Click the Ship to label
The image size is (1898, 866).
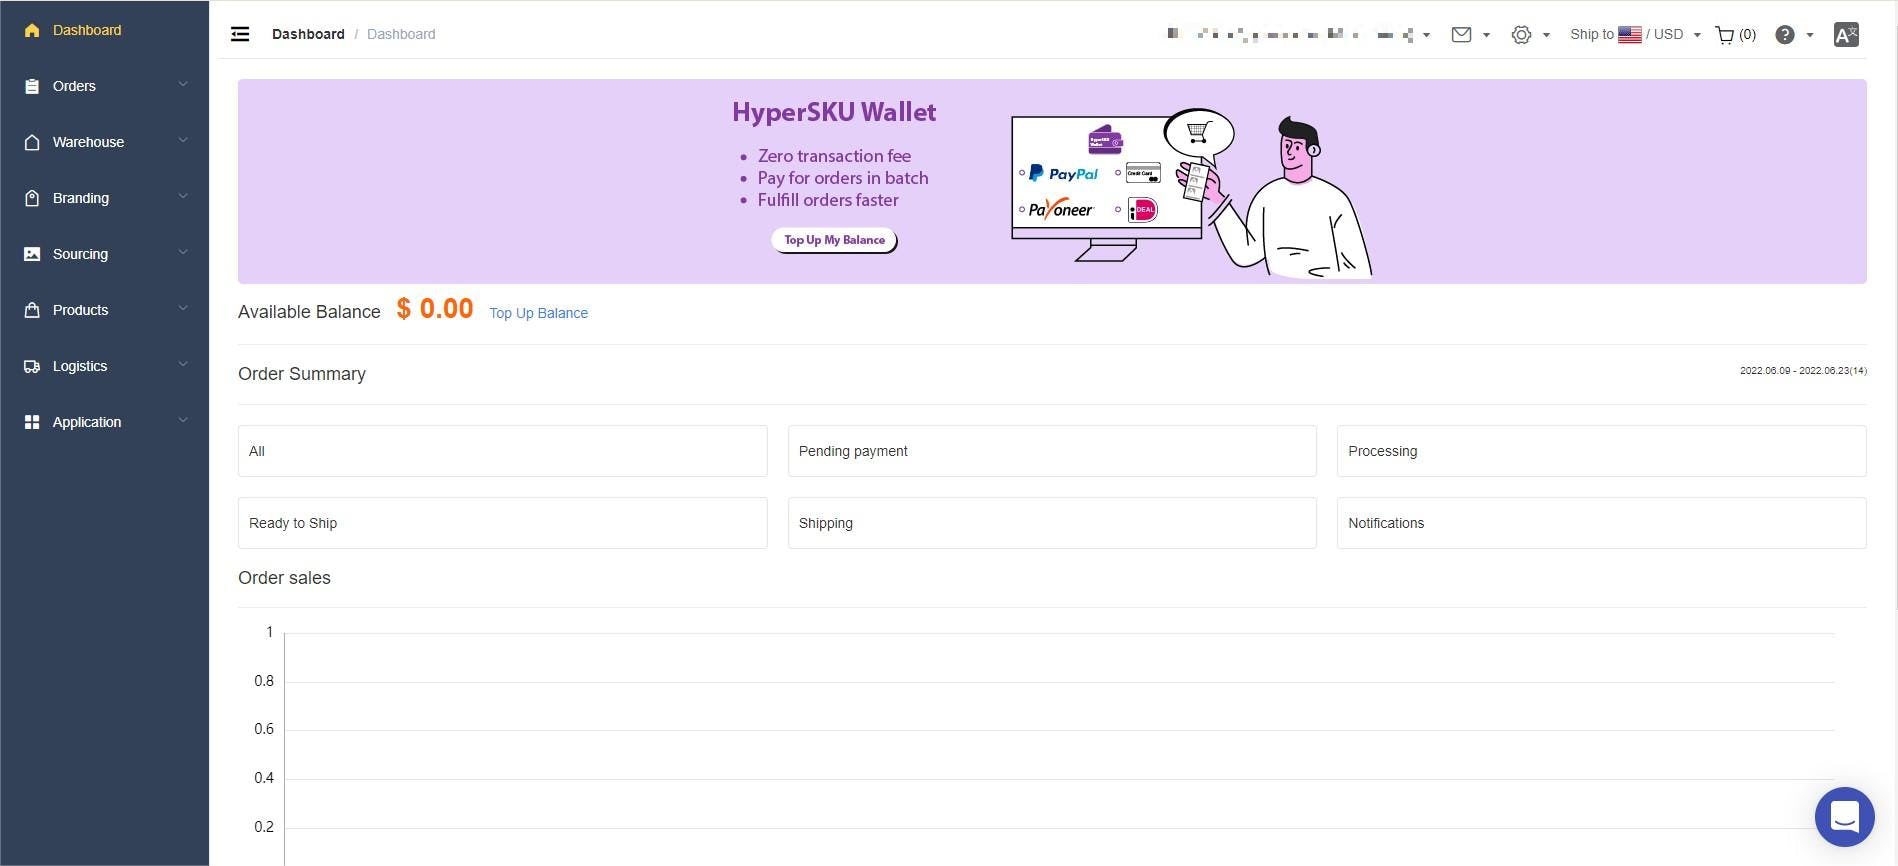coord(1592,34)
